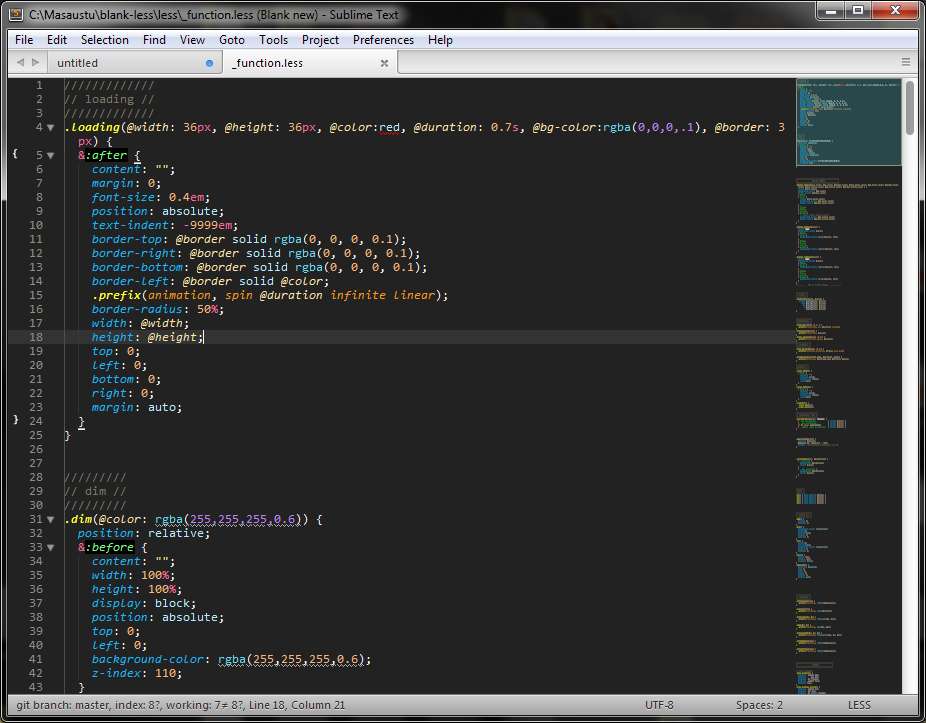Screen dimensions: 926x723
Task: Close the _function.less tab
Action: (385, 62)
